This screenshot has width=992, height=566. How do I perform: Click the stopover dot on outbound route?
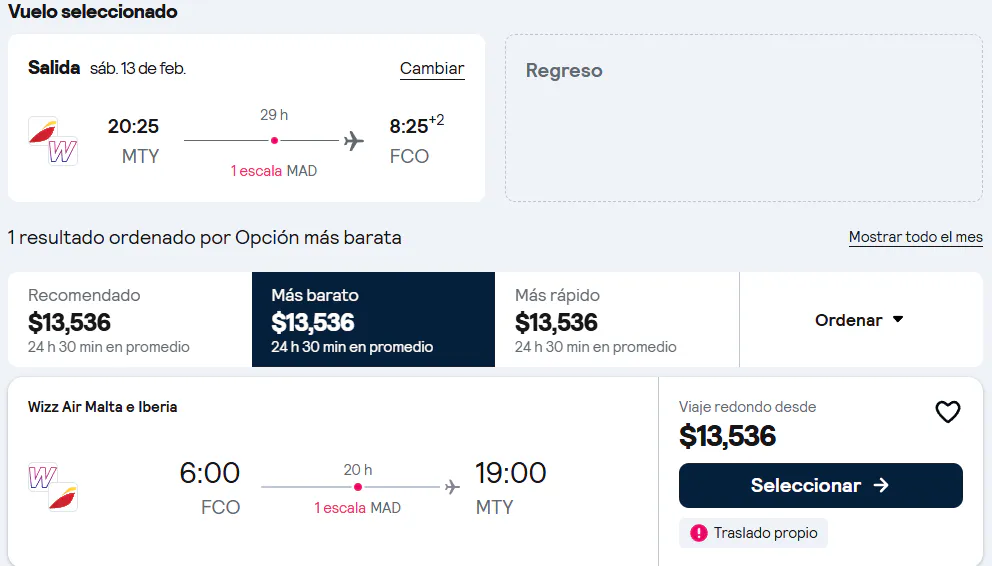(274, 140)
